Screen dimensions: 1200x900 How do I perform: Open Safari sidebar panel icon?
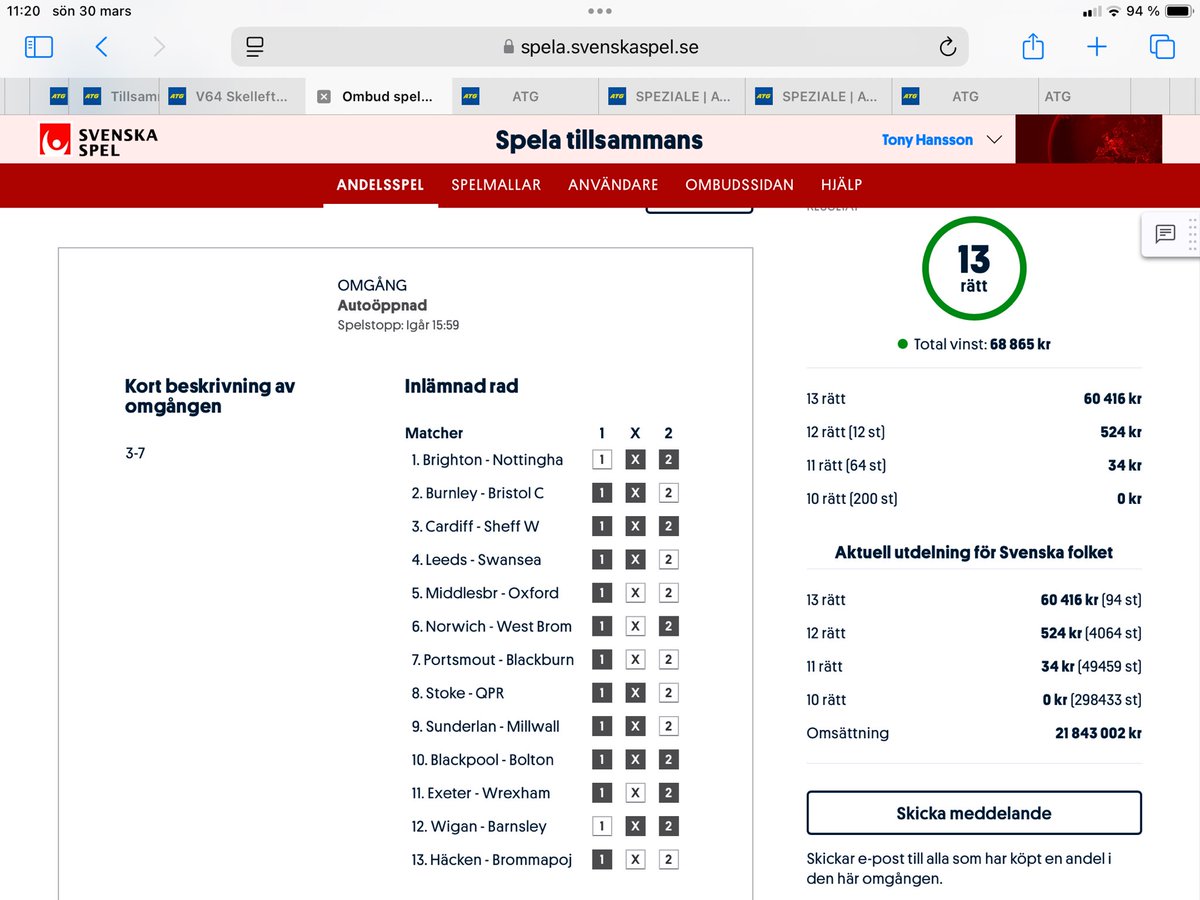pyautogui.click(x=39, y=47)
